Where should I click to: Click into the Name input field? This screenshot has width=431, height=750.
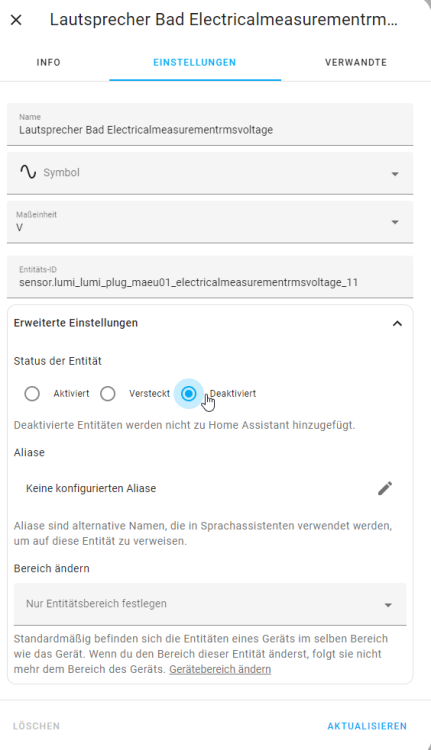coord(210,124)
